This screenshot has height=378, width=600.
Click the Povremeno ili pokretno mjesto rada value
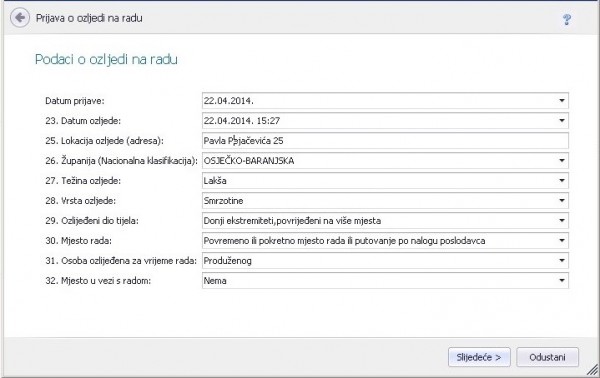click(x=344, y=241)
